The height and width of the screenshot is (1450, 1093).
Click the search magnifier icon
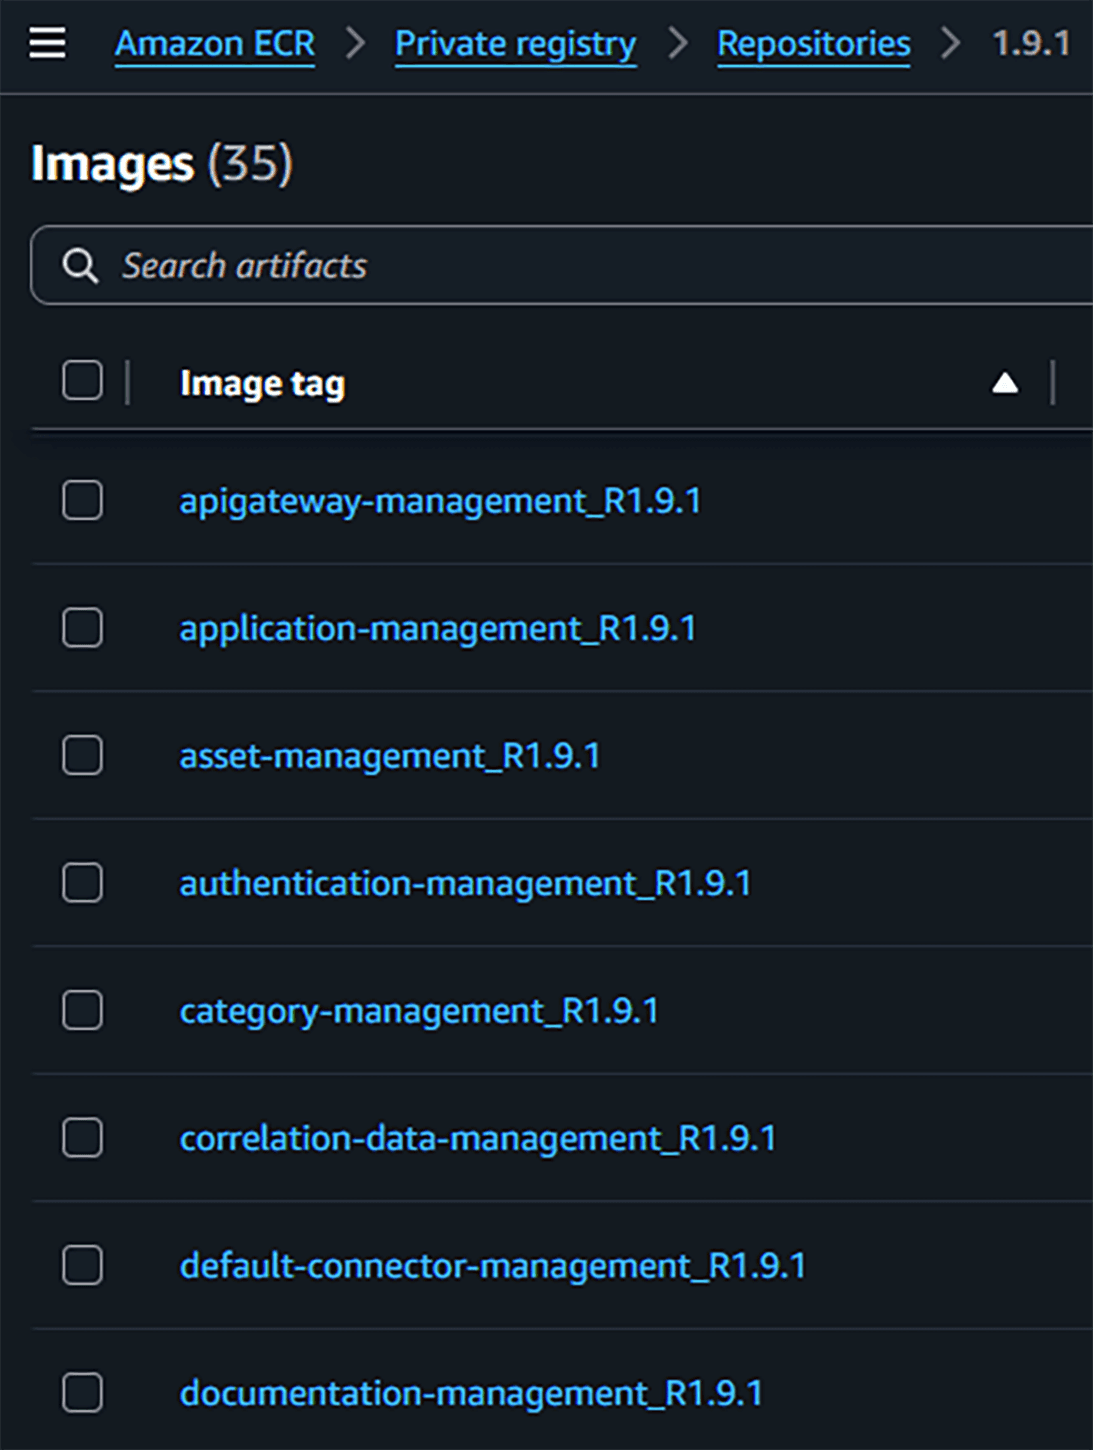point(81,265)
